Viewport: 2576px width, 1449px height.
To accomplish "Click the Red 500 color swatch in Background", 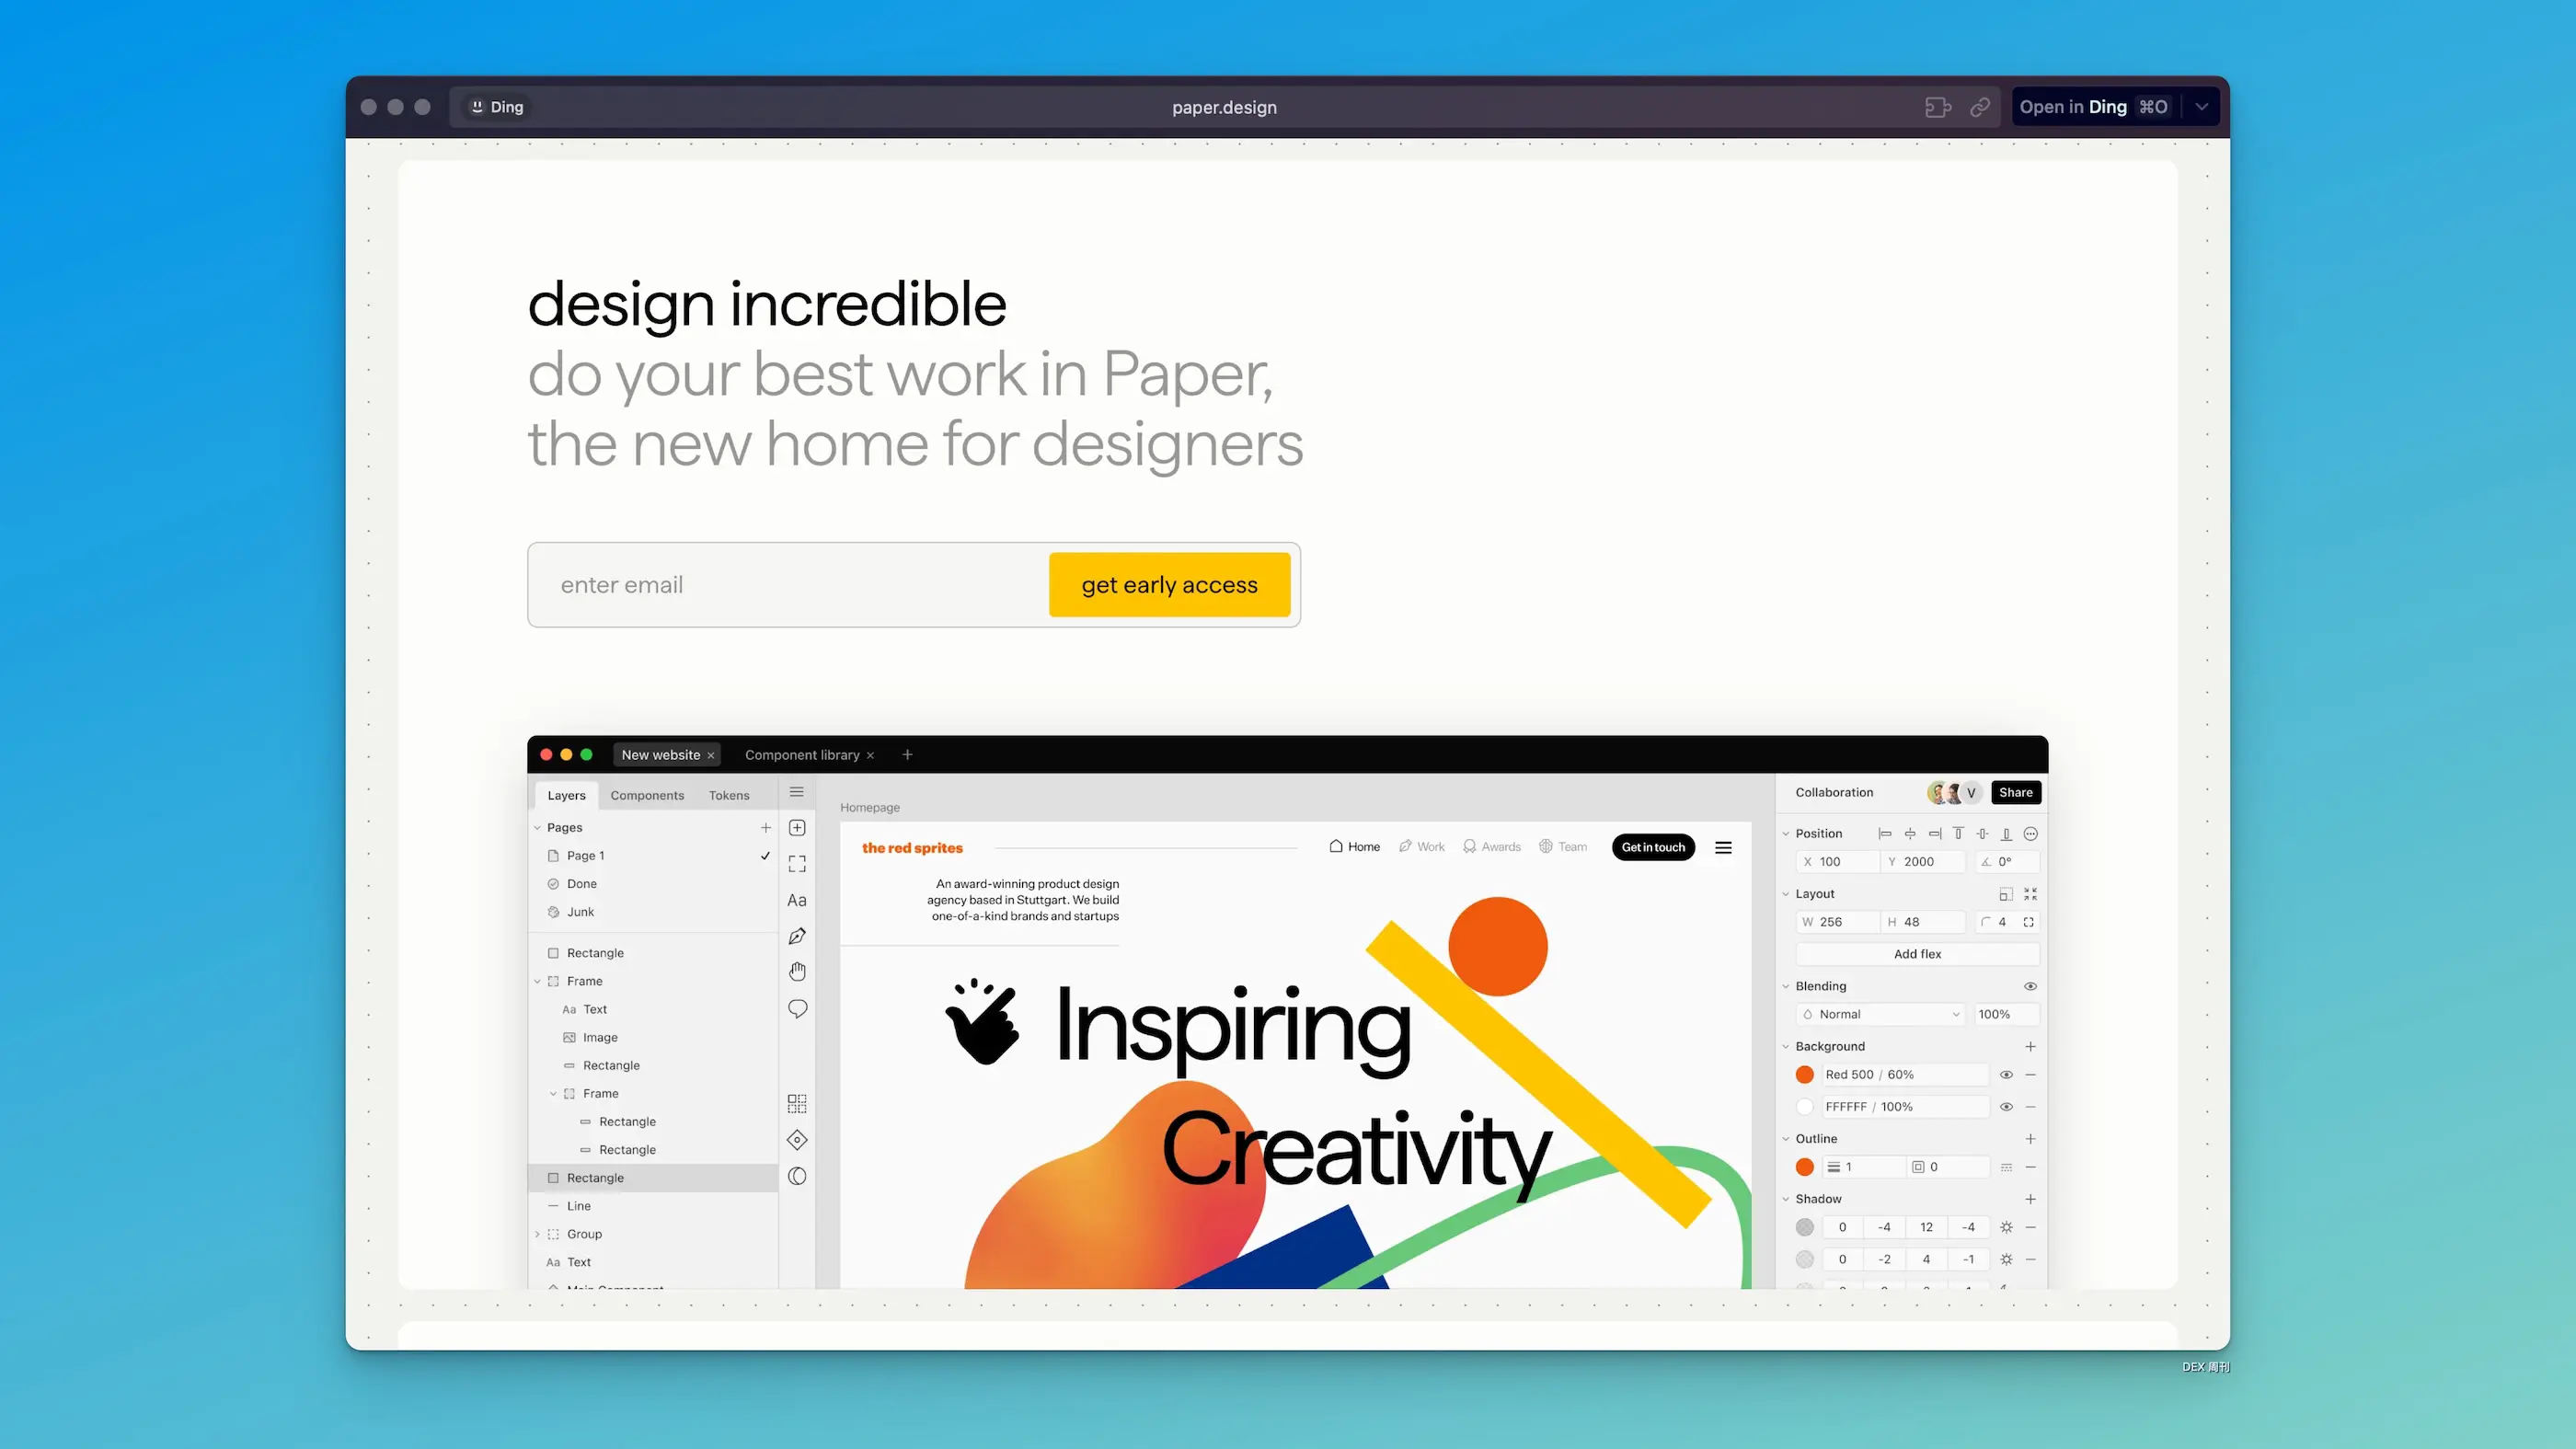I will 1805,1074.
